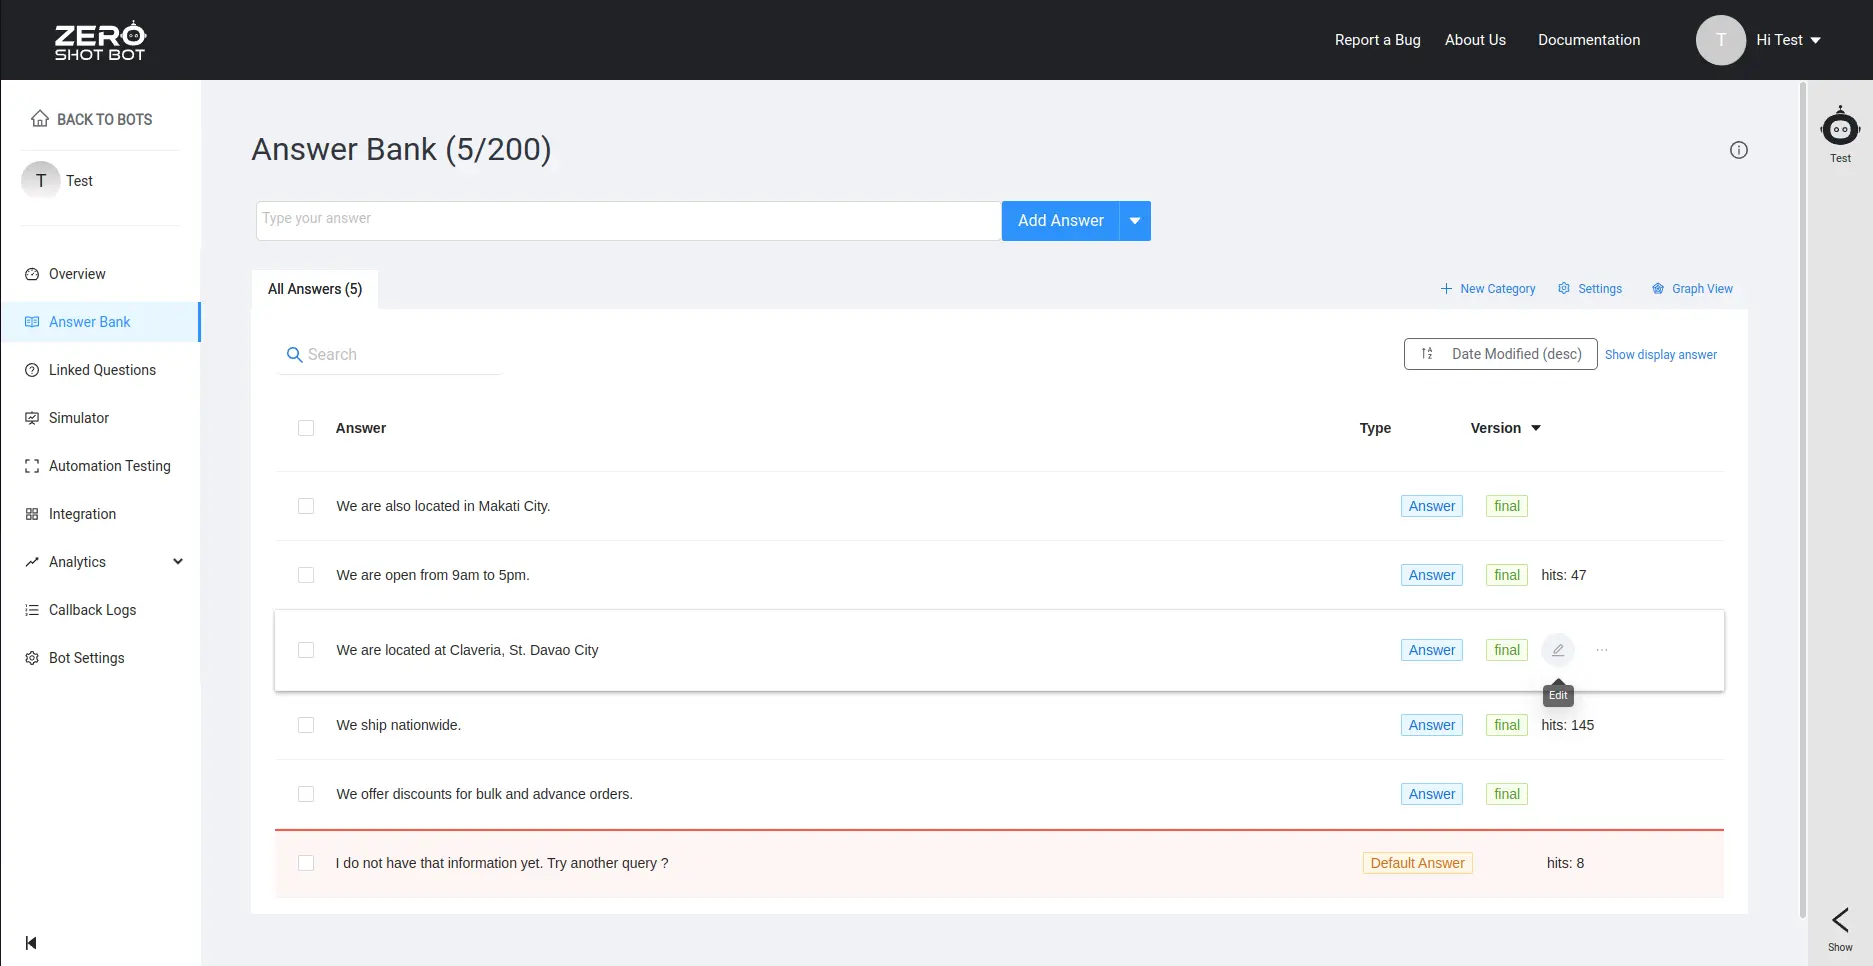The height and width of the screenshot is (966, 1873).
Task: Click the user avatar in the header
Action: pyautogui.click(x=1720, y=40)
